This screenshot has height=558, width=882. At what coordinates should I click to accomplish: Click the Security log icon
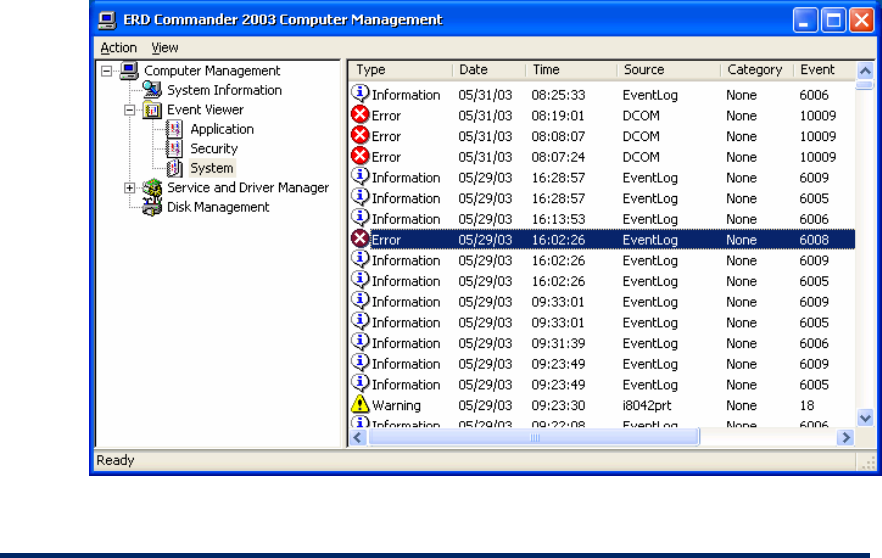pyautogui.click(x=175, y=148)
